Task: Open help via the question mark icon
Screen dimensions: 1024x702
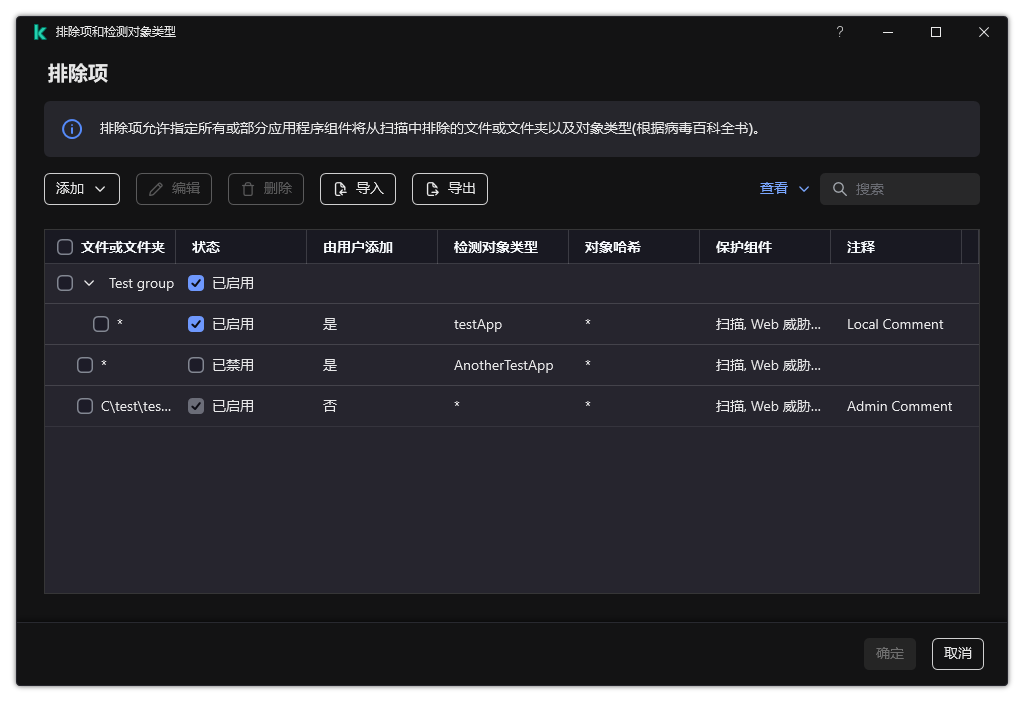Action: [x=839, y=31]
